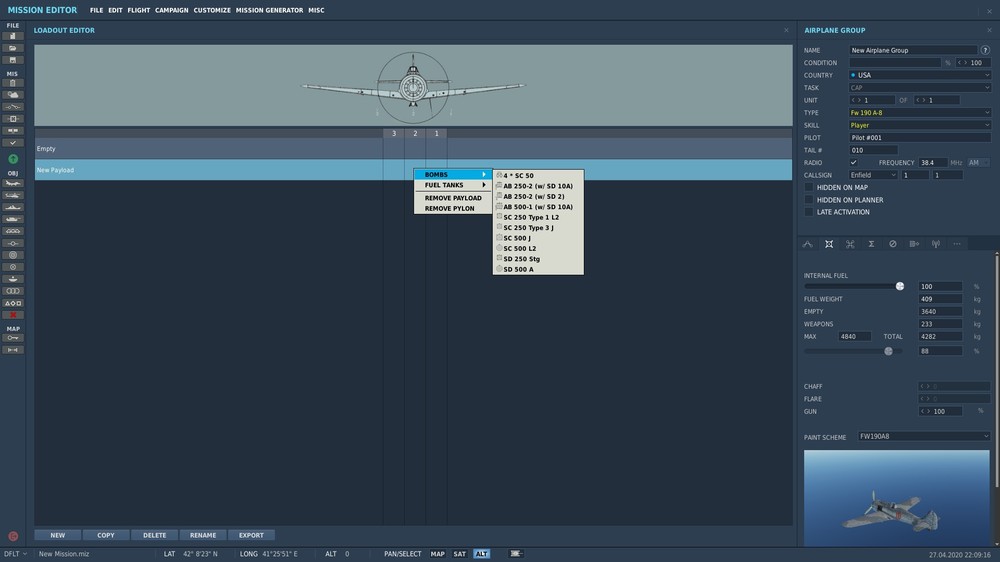Open the SKILL dropdown showing Player

920,125
